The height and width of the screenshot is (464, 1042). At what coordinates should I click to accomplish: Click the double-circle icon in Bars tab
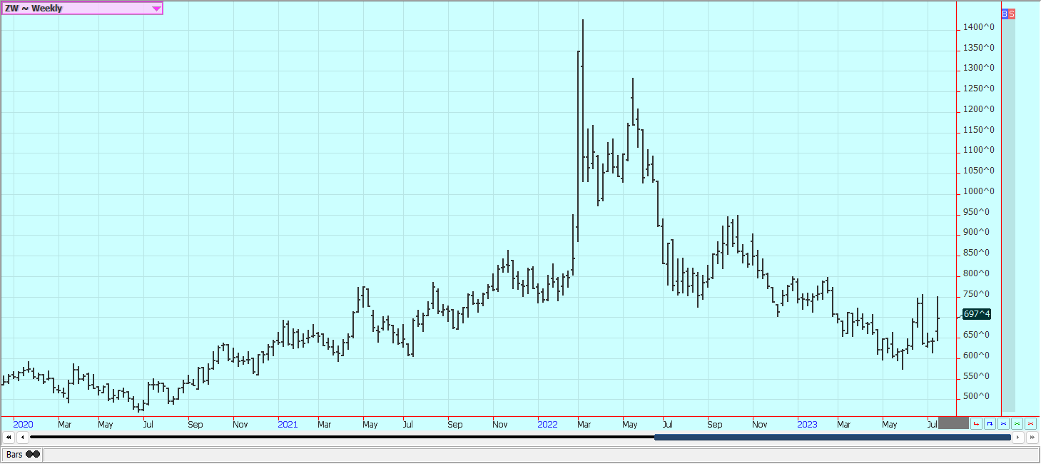(33, 454)
